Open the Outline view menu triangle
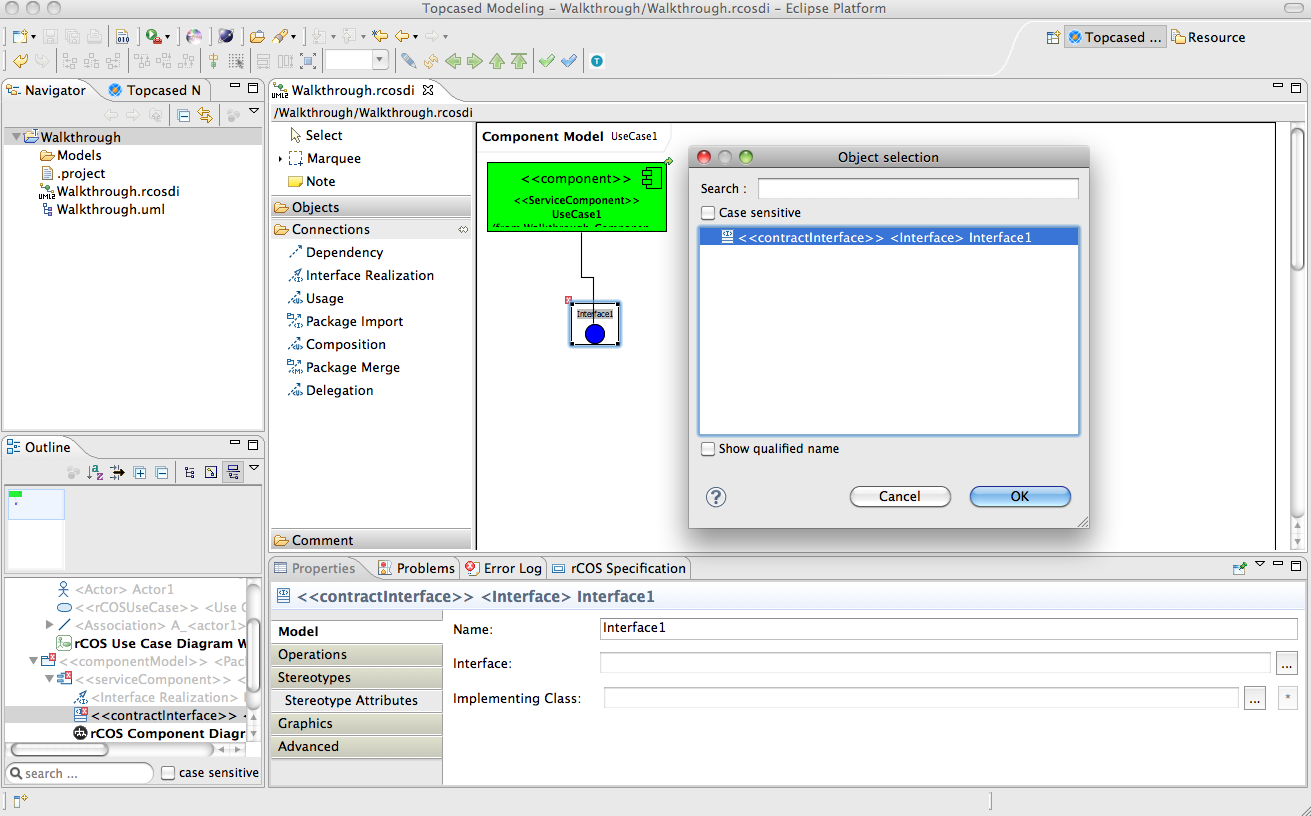1311x816 pixels. pos(254,469)
